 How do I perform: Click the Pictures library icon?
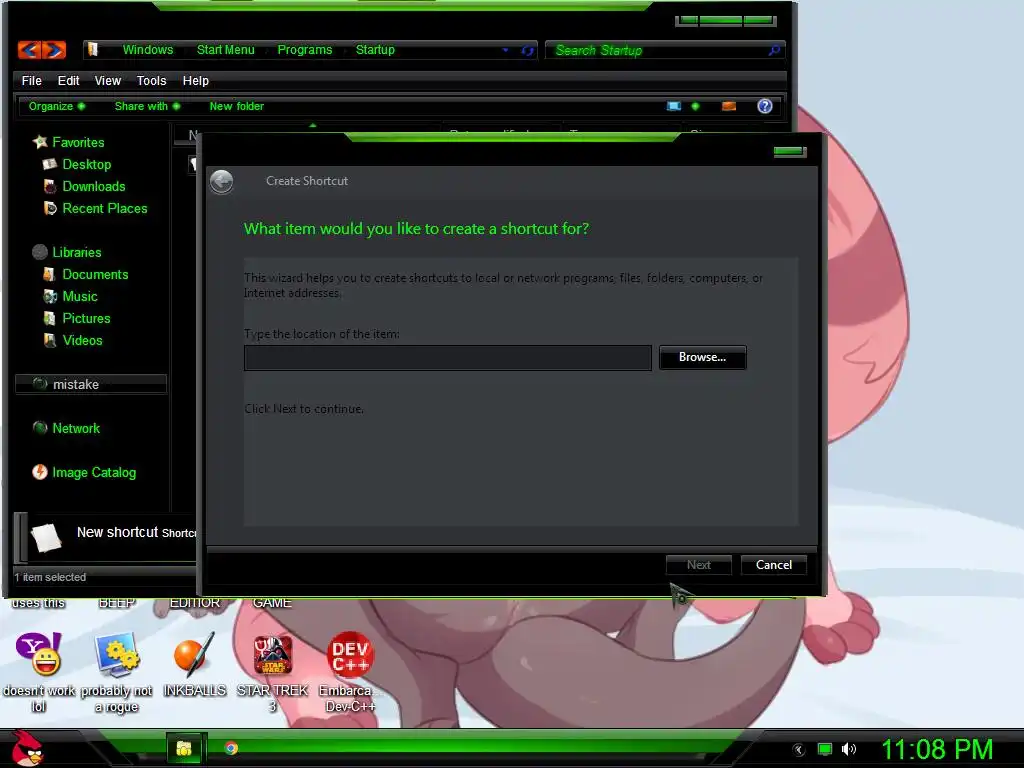coord(50,318)
